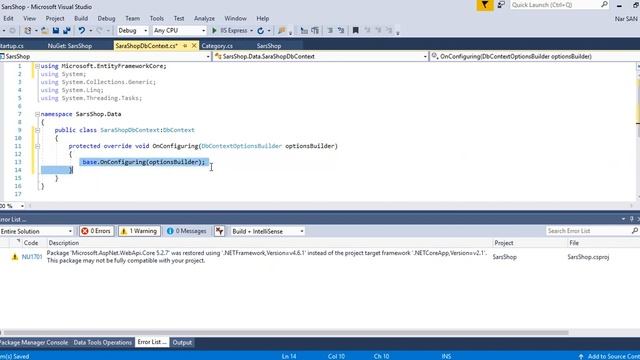Toggle the 1 Warning filter

point(139,231)
